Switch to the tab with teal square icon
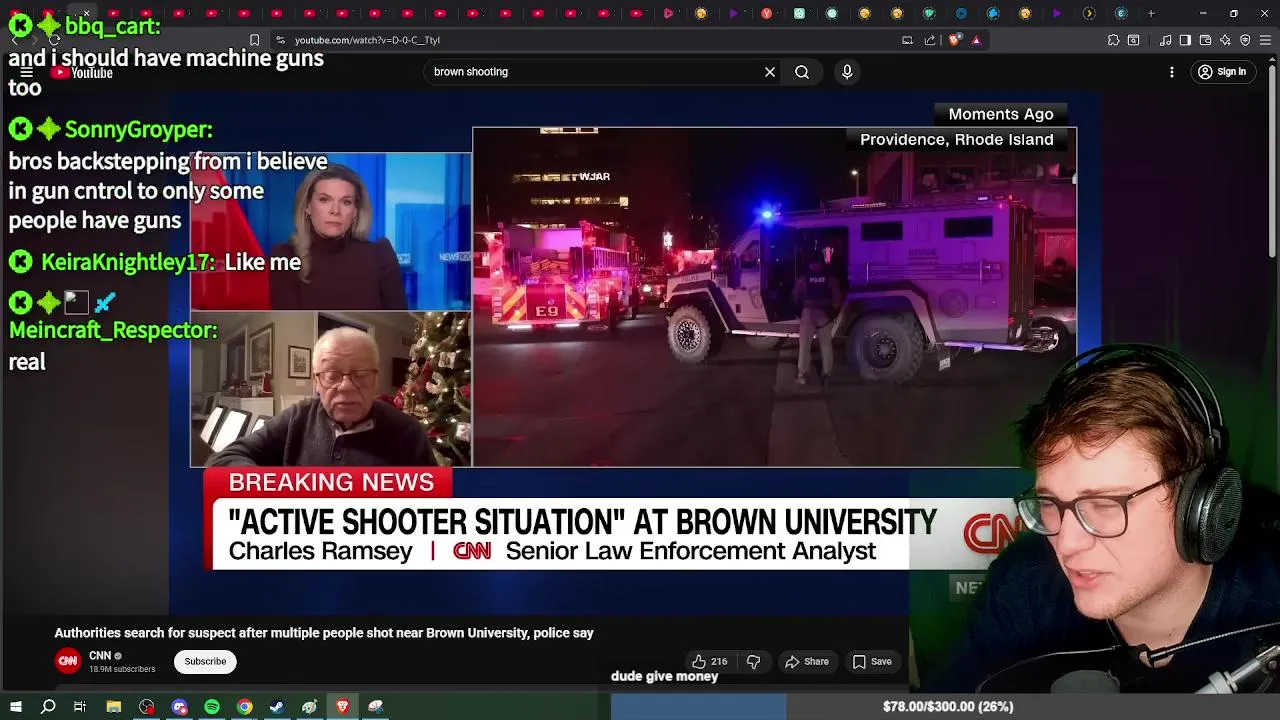Viewport: 1280px width, 720px height. 799,13
